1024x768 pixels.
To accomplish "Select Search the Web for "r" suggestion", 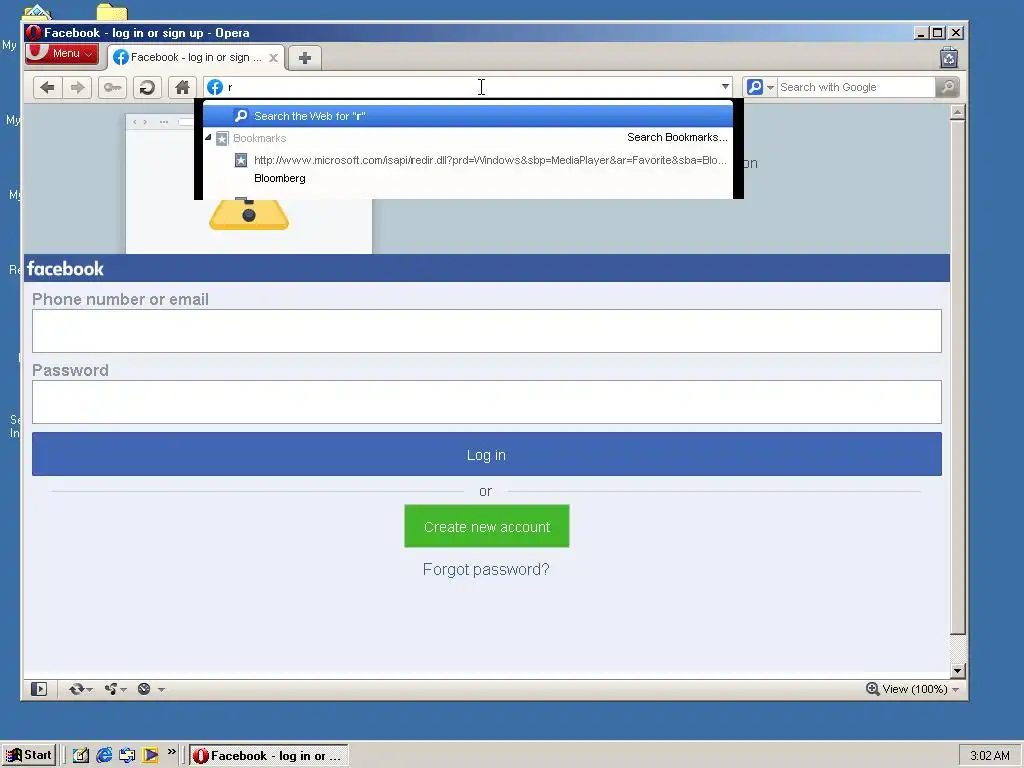I will [468, 116].
